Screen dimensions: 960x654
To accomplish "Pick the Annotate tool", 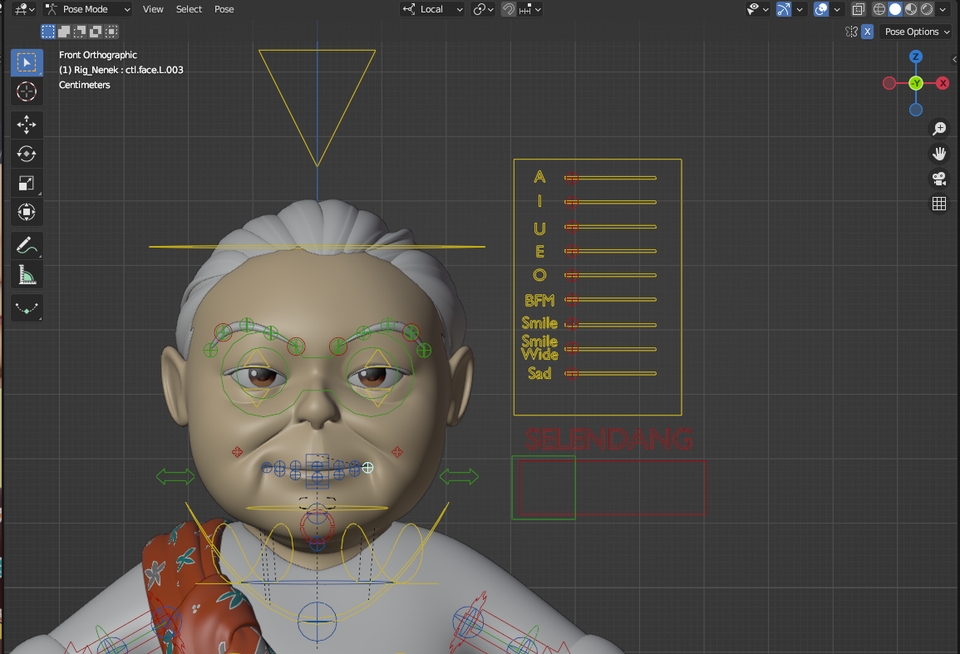I will click(27, 244).
